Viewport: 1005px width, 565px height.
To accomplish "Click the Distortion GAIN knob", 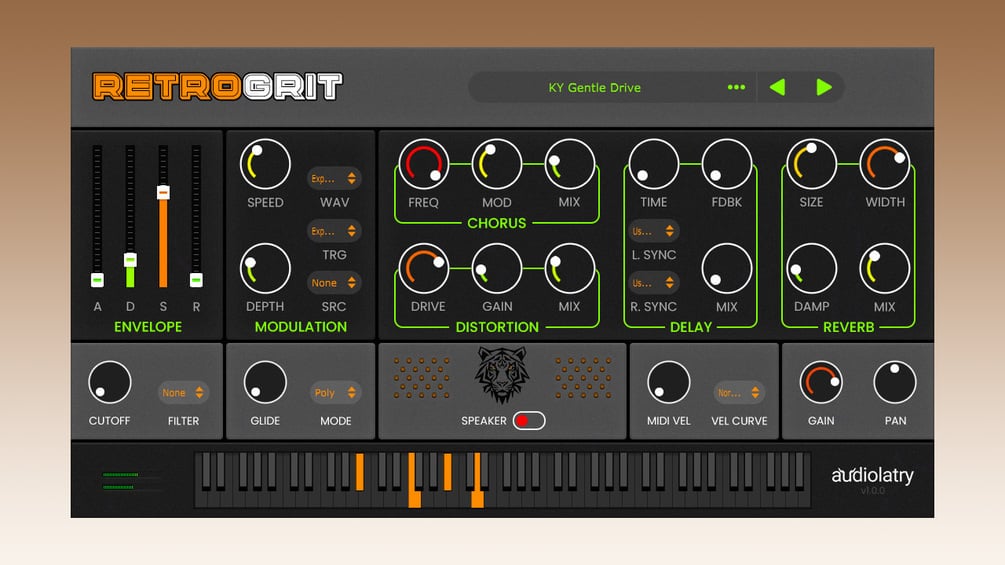I will [497, 268].
